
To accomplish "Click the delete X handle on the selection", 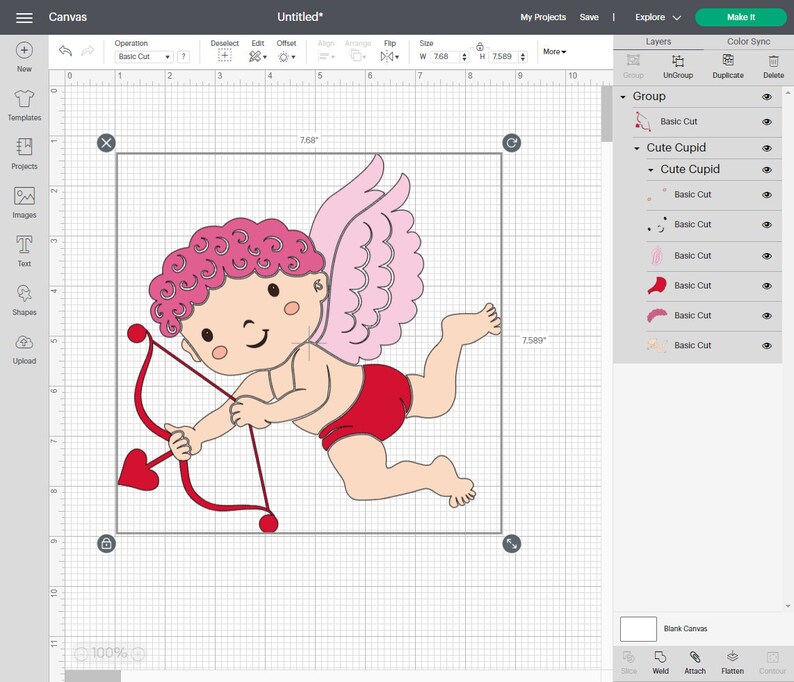I will [106, 143].
